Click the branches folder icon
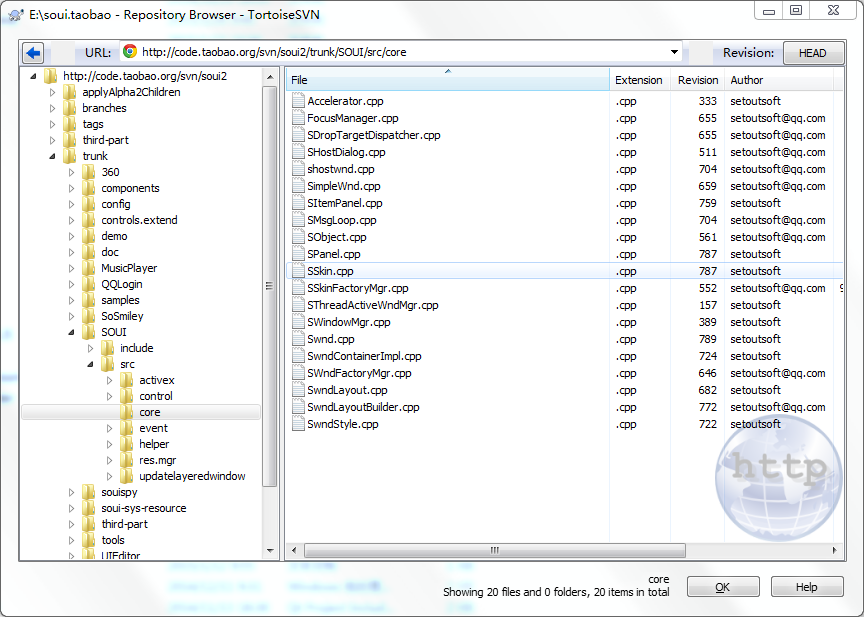This screenshot has width=864, height=617. click(69, 108)
